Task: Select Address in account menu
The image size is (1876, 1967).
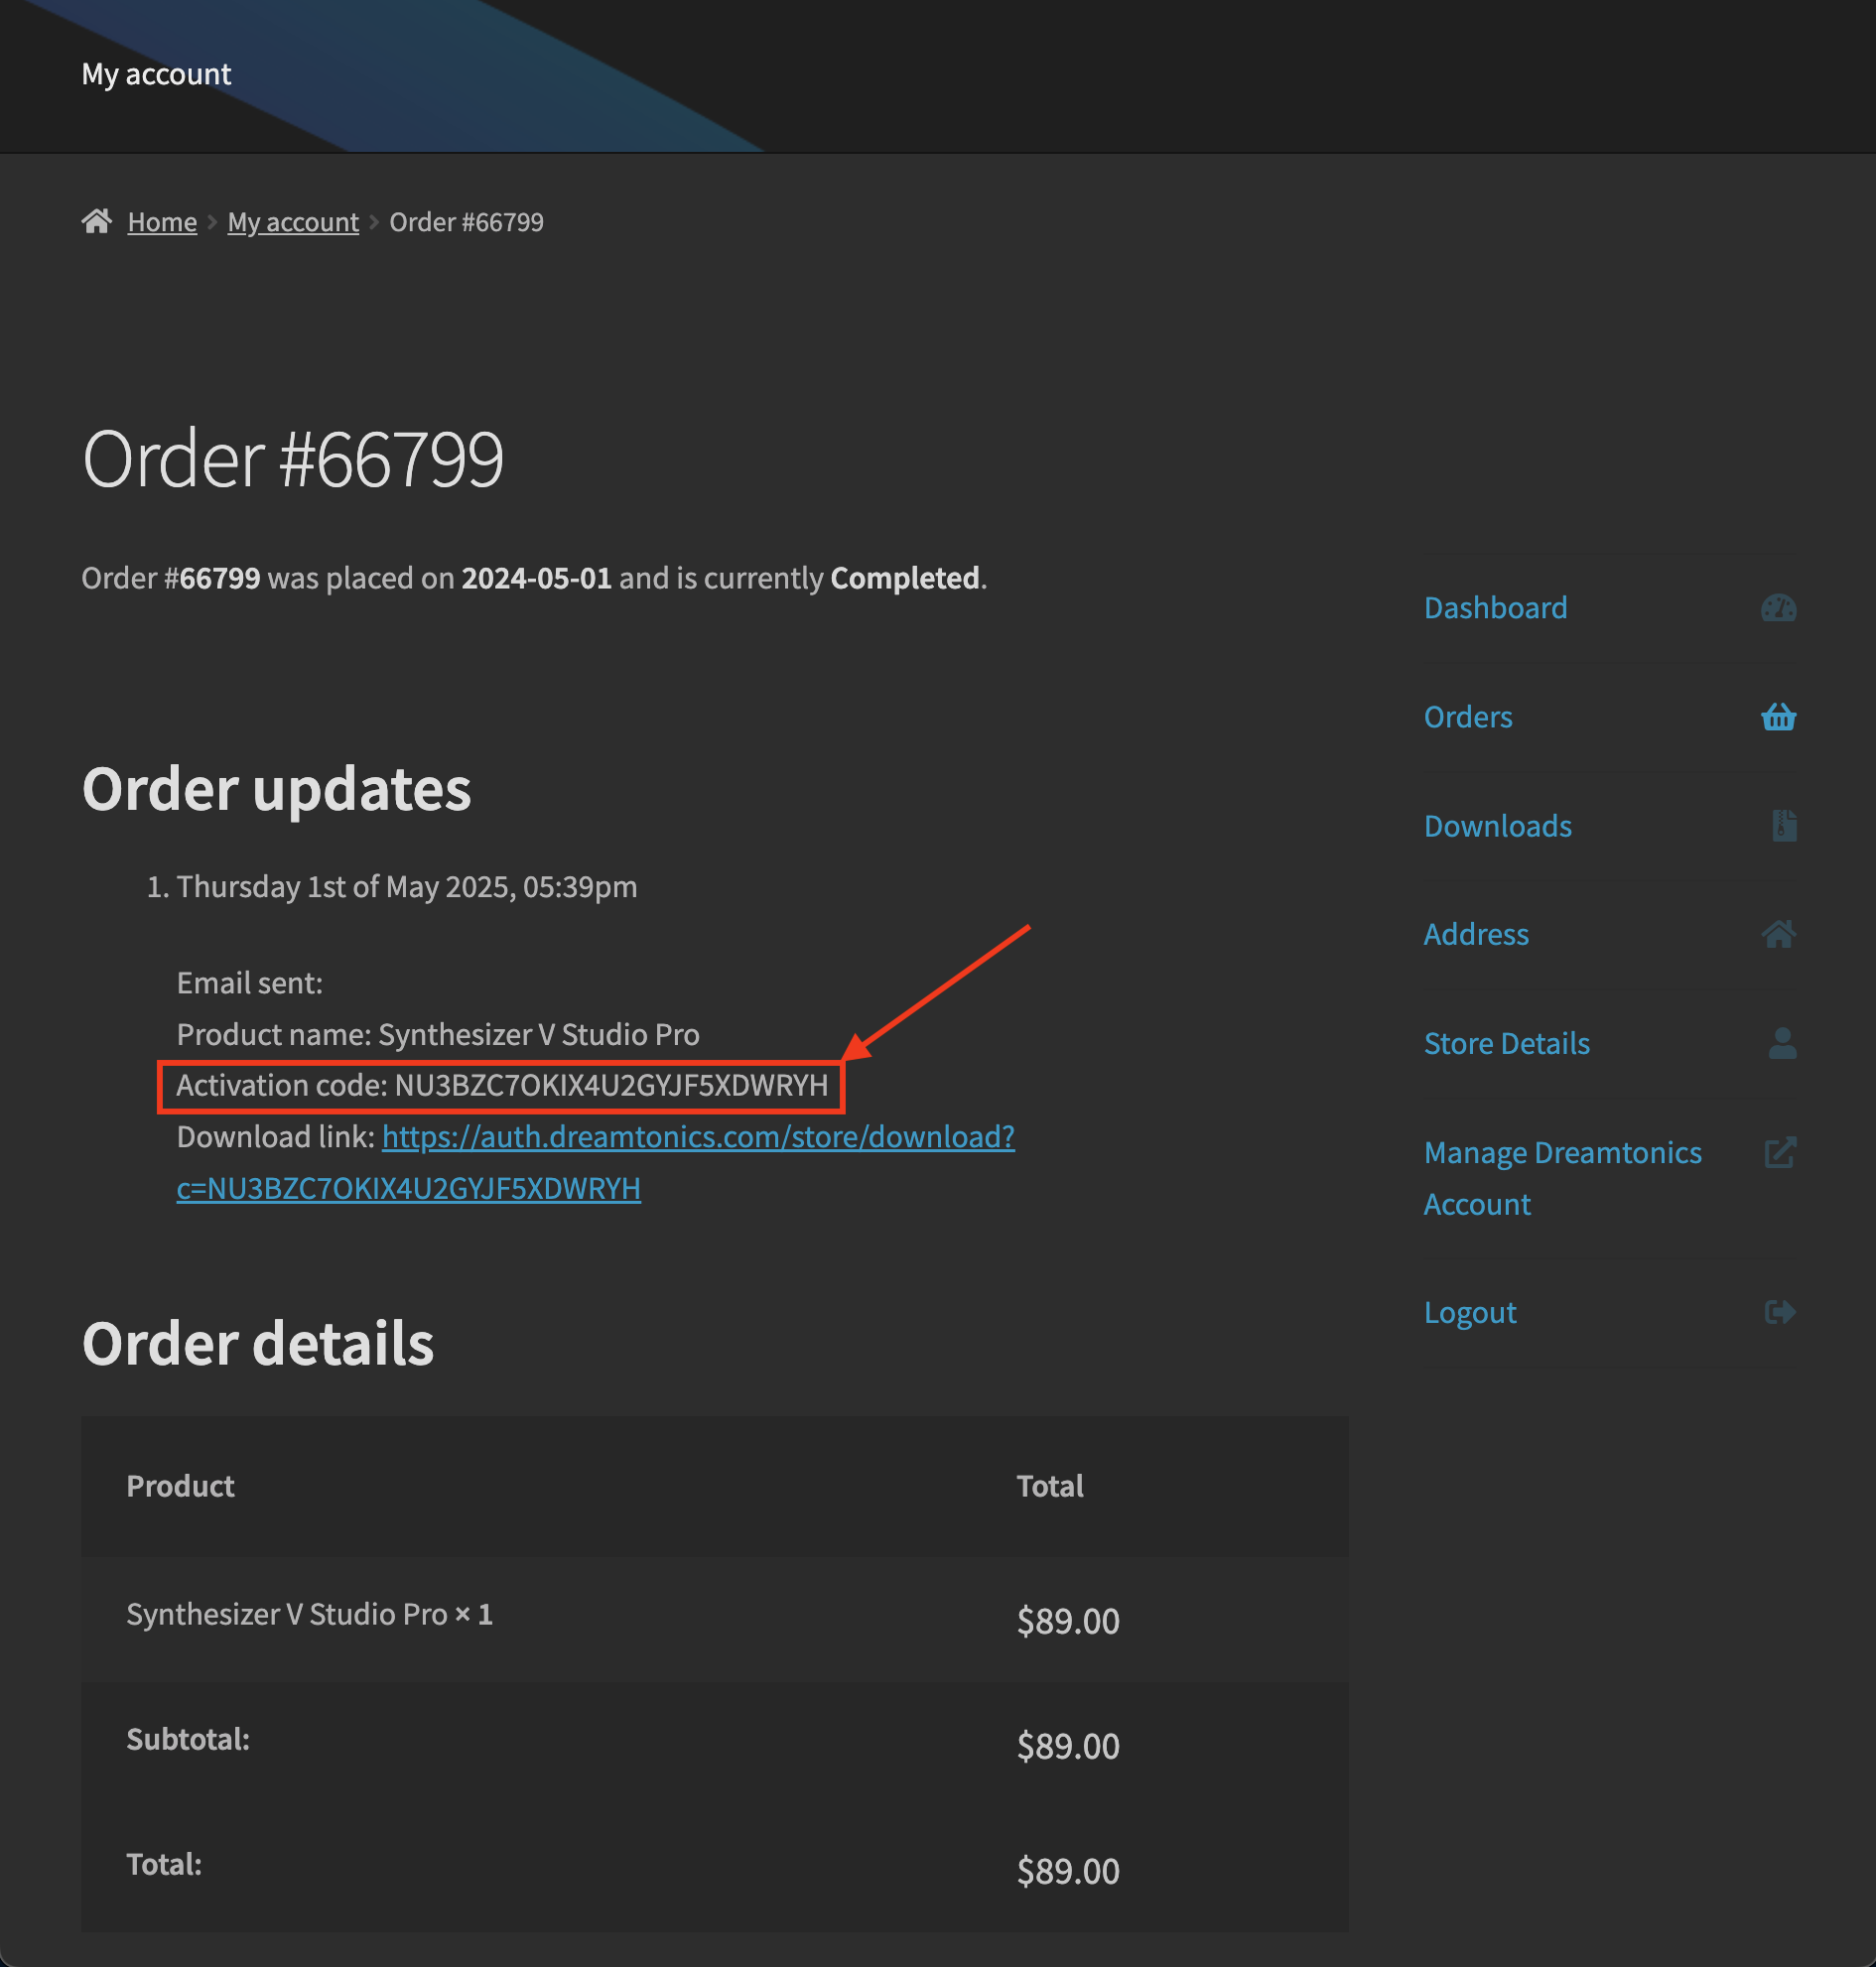Action: pos(1476,934)
